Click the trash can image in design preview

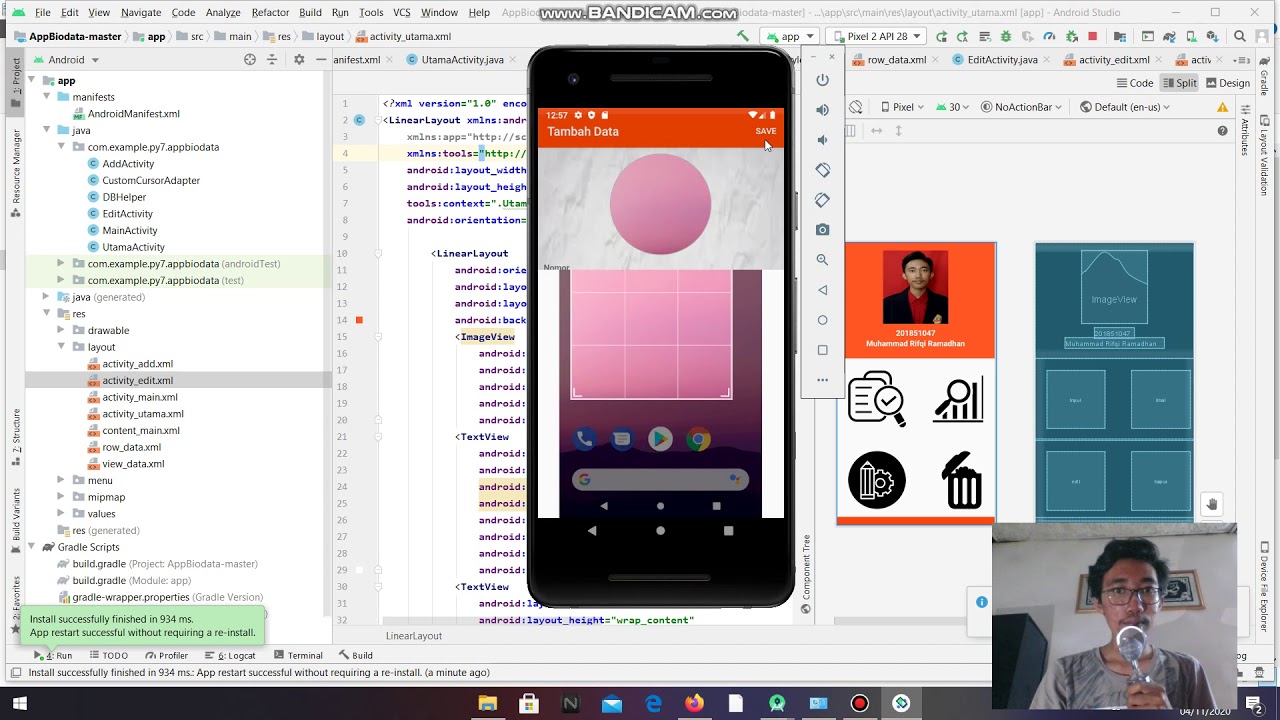(x=961, y=480)
